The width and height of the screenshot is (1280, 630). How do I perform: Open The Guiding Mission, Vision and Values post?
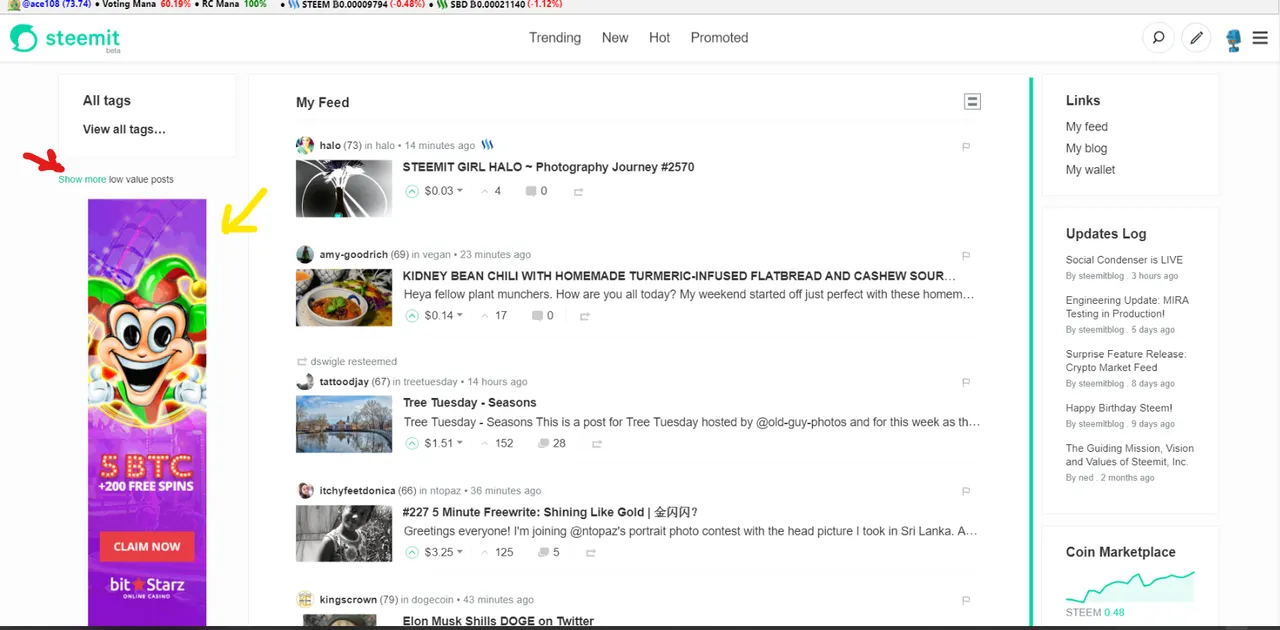pyautogui.click(x=1130, y=455)
